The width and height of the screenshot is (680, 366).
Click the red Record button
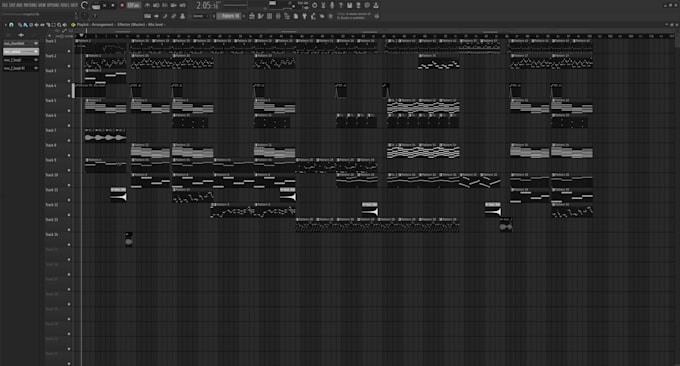click(122, 6)
